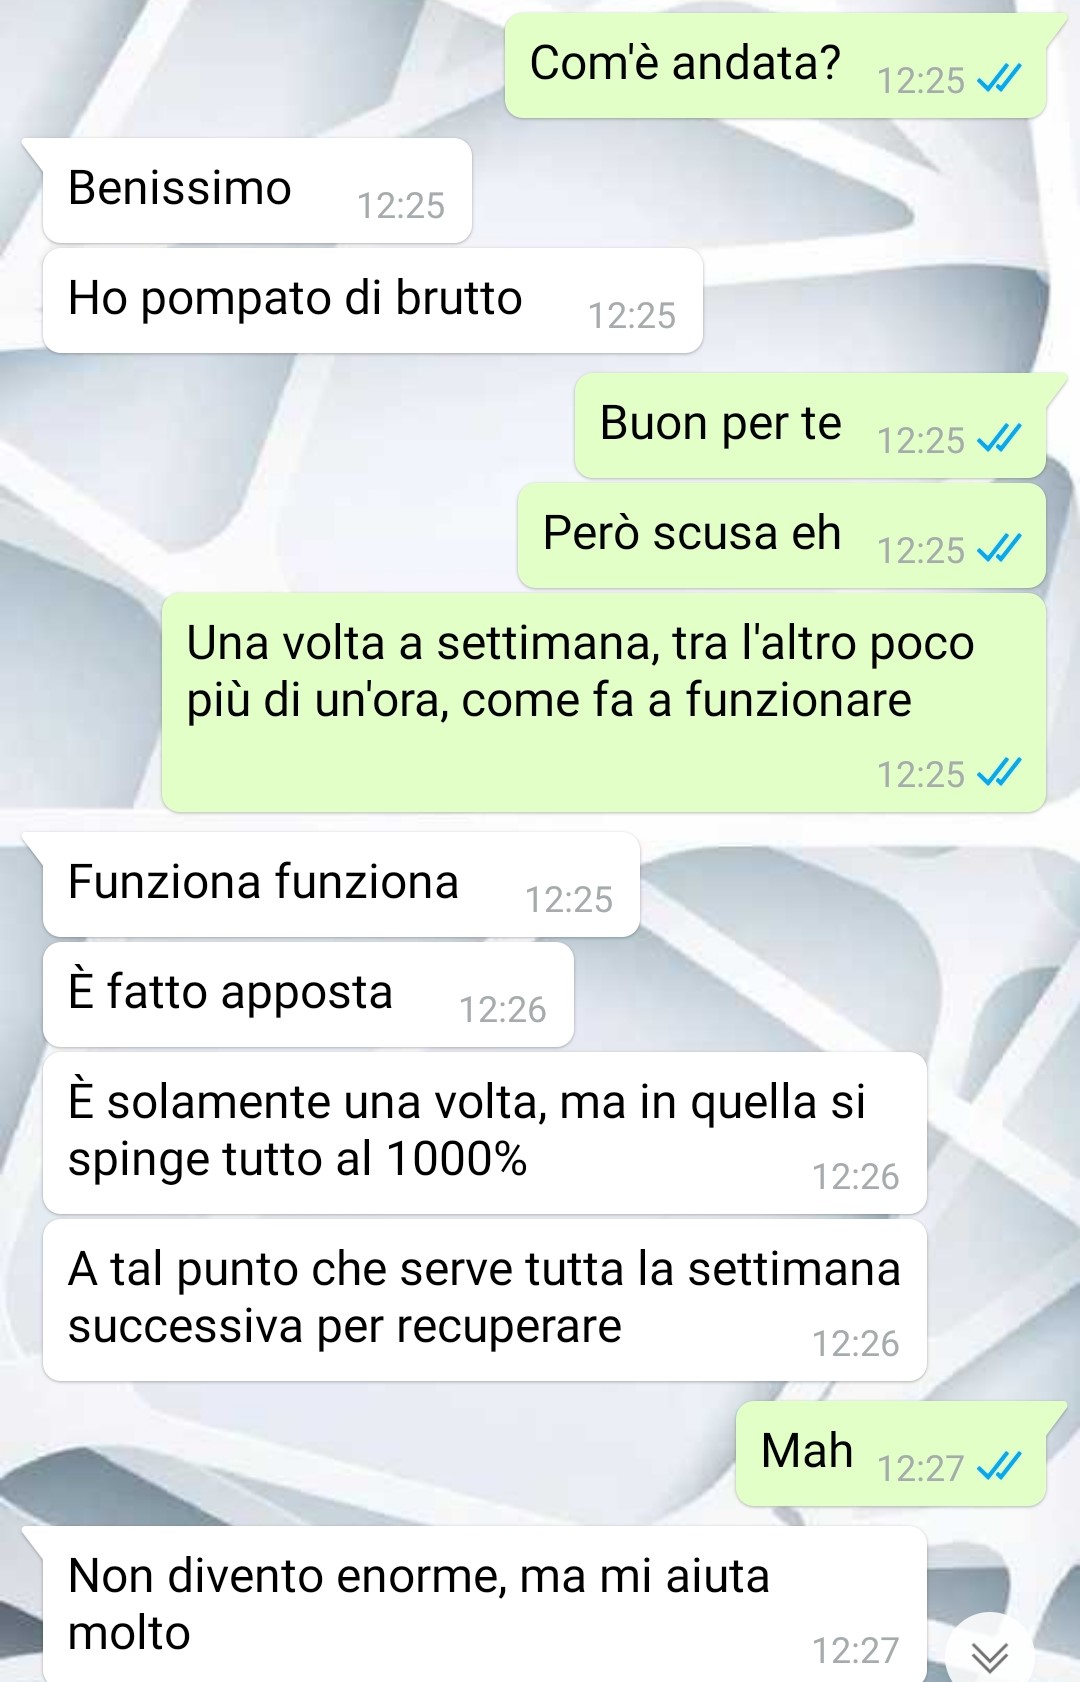
Task: Tap the 12:26 timestamp on "È fatto apposta"
Action: pyautogui.click(x=503, y=1010)
